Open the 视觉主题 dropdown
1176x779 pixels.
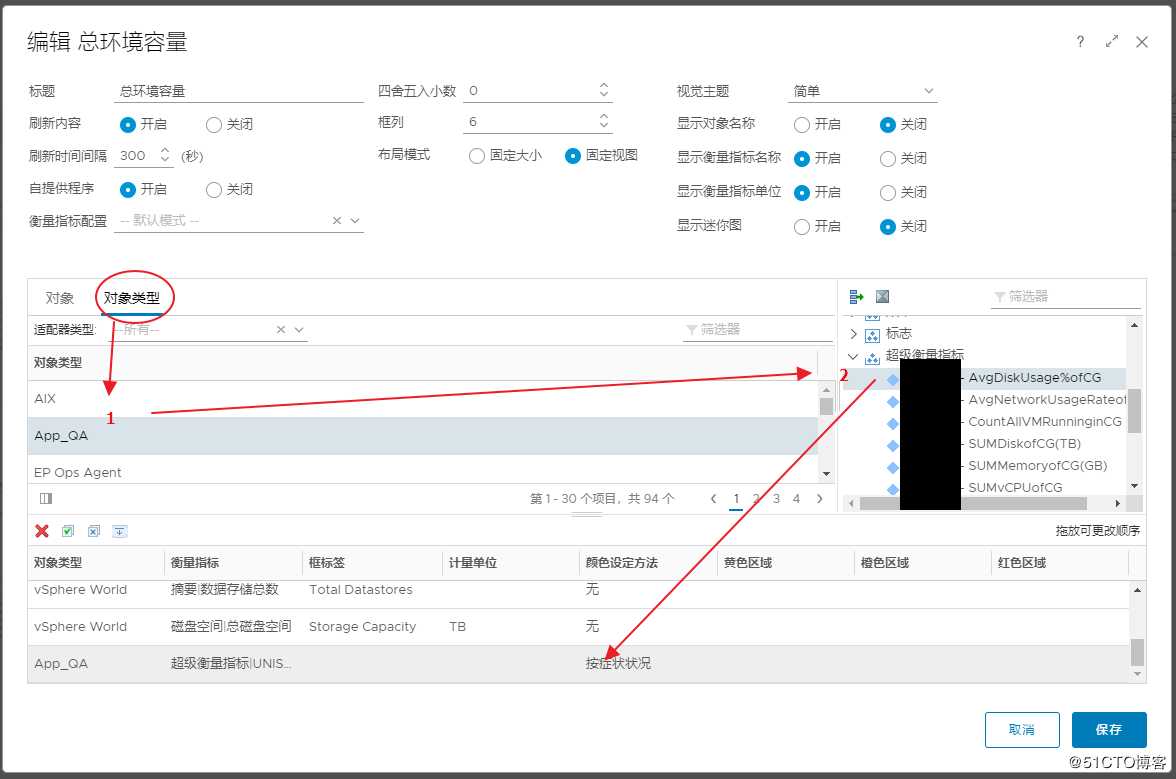[928, 91]
